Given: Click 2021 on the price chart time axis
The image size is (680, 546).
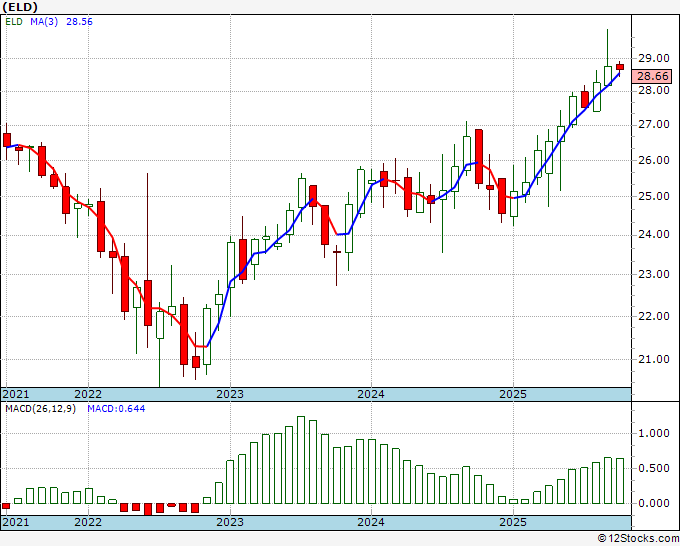Looking at the screenshot, I should 16,394.
